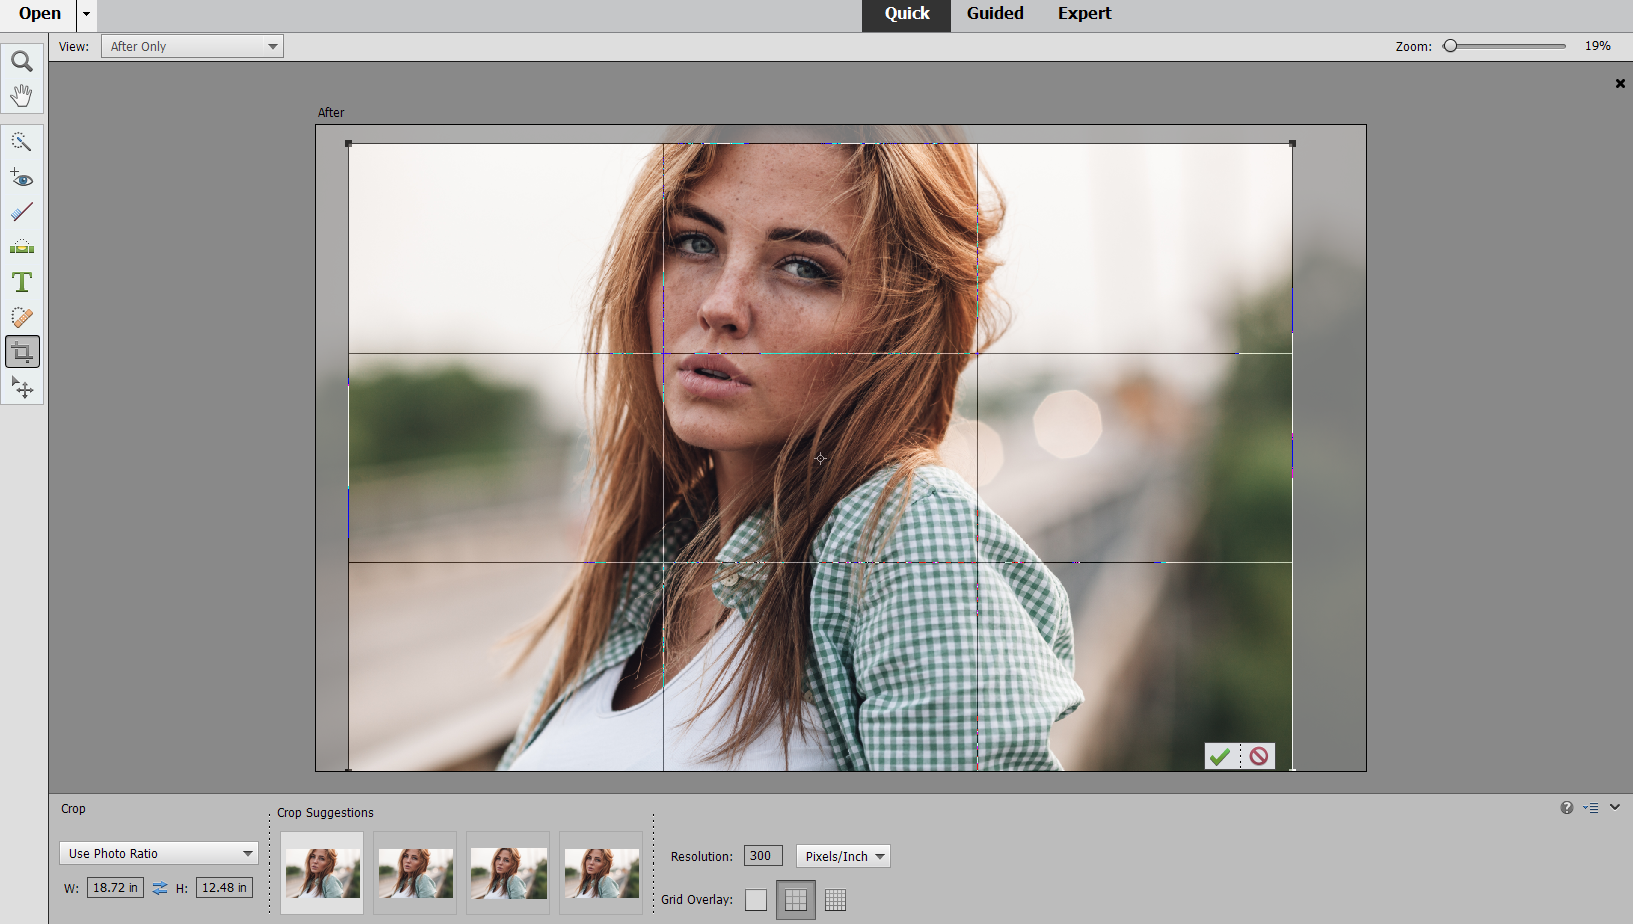Commit the crop with the green checkmark
1633x924 pixels.
1220,756
